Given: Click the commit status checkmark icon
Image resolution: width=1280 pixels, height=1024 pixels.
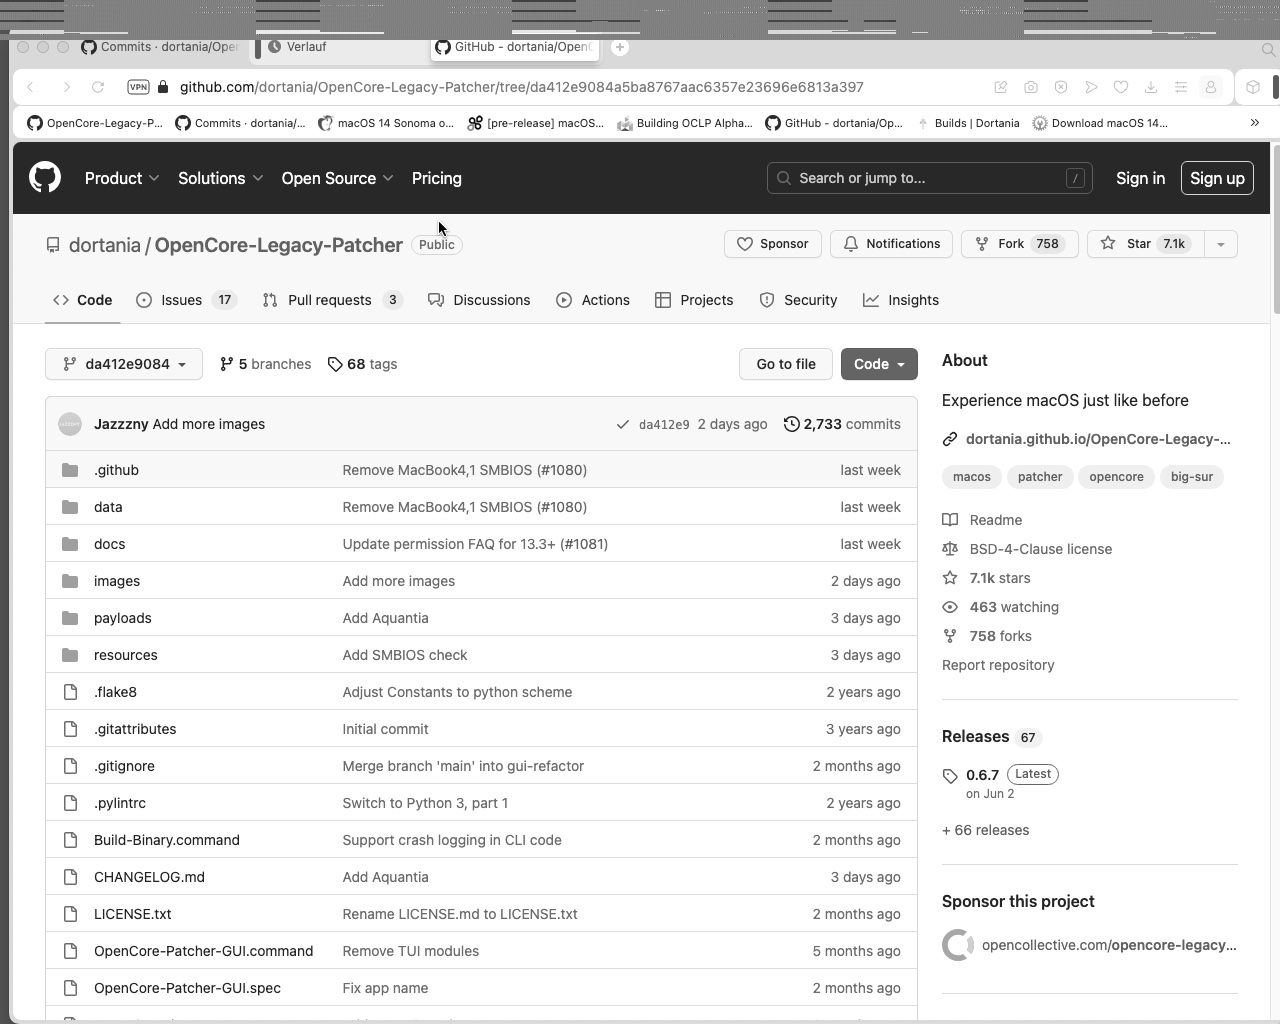Looking at the screenshot, I should pos(623,424).
